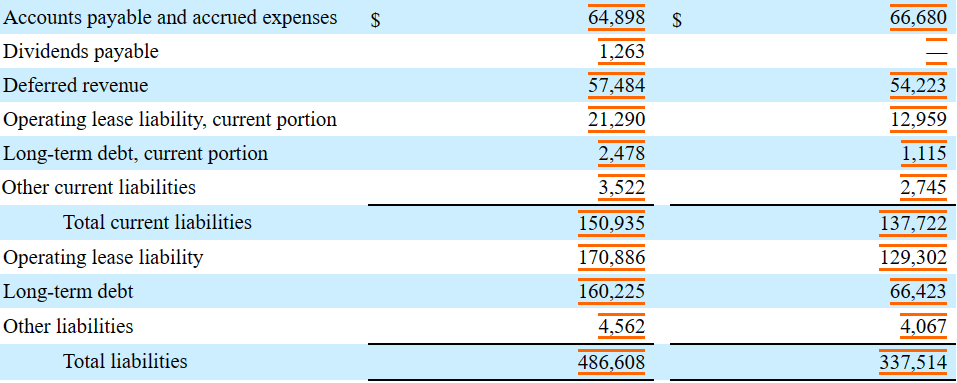Click the 486,608 total liabilities value

point(612,362)
